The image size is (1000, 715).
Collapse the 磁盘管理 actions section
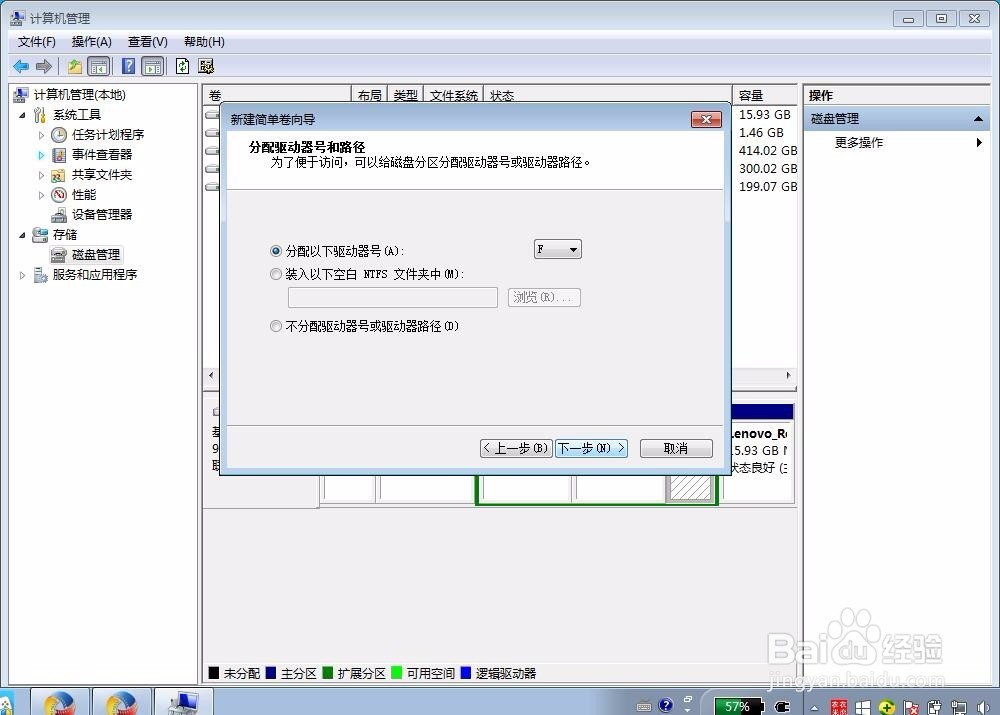click(x=978, y=119)
